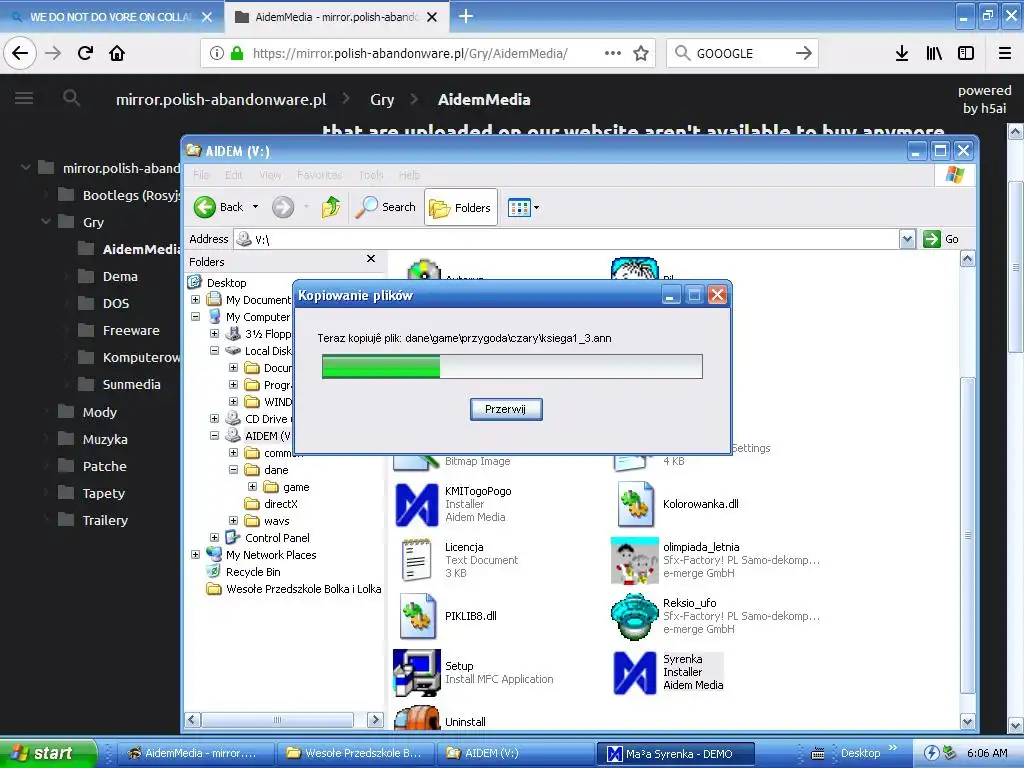1024x768 pixels.
Task: Open the Help menu in explorer
Action: [409, 175]
